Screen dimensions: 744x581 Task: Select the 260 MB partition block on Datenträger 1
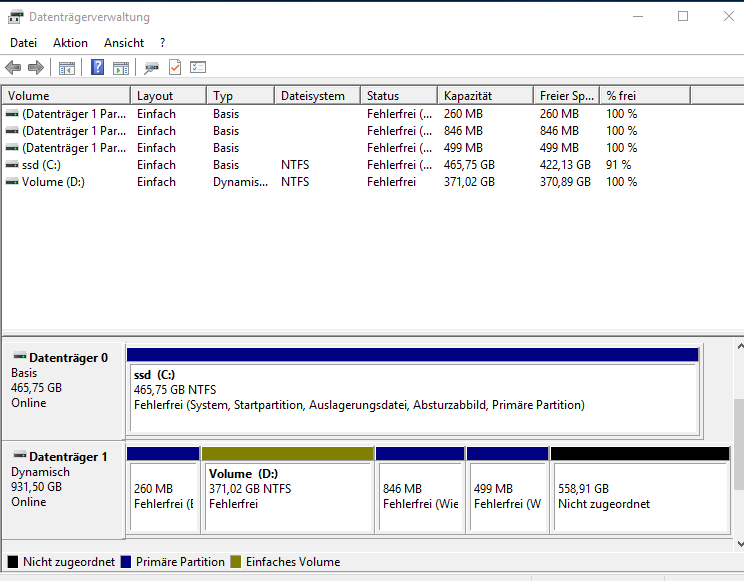[163, 490]
